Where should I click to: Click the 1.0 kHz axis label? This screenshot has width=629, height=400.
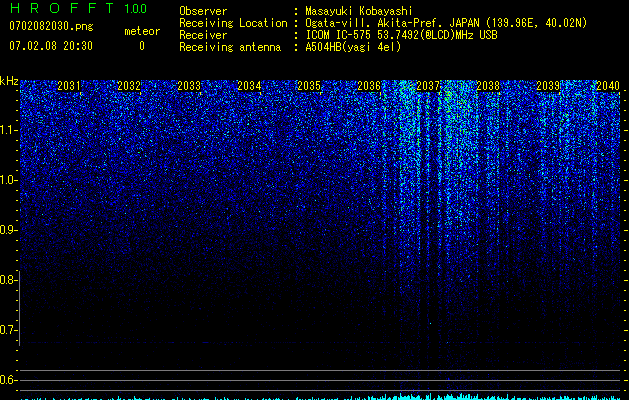[8, 180]
